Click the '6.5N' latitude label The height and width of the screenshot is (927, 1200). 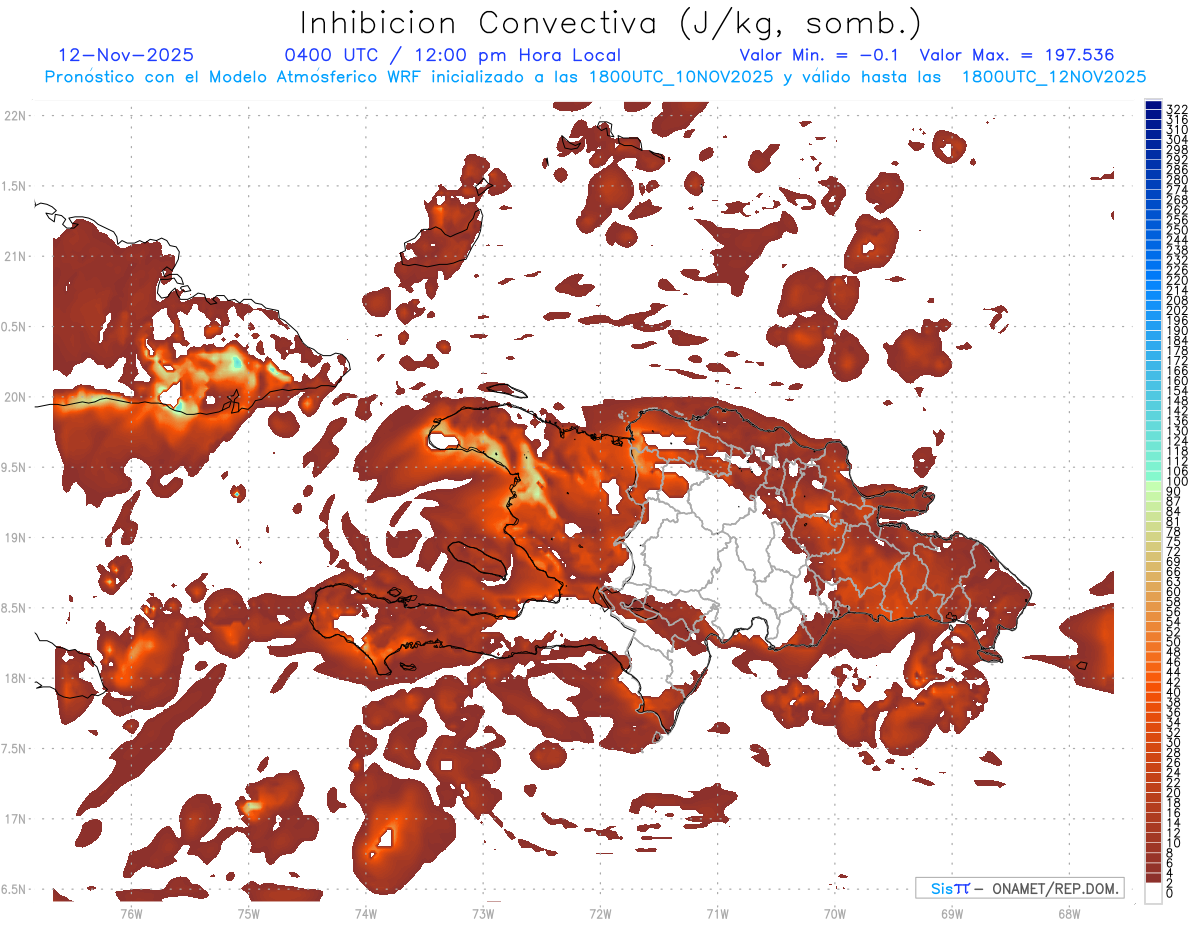click(15, 890)
